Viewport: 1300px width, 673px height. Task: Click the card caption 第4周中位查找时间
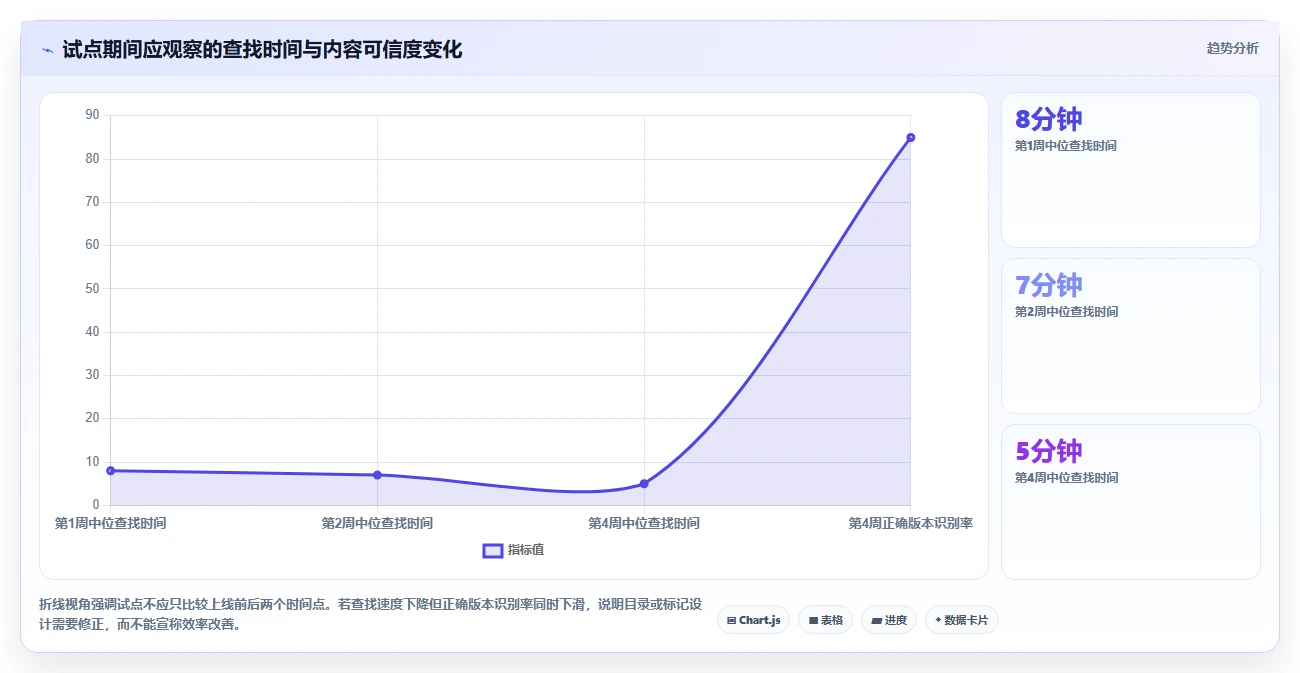coord(1066,478)
